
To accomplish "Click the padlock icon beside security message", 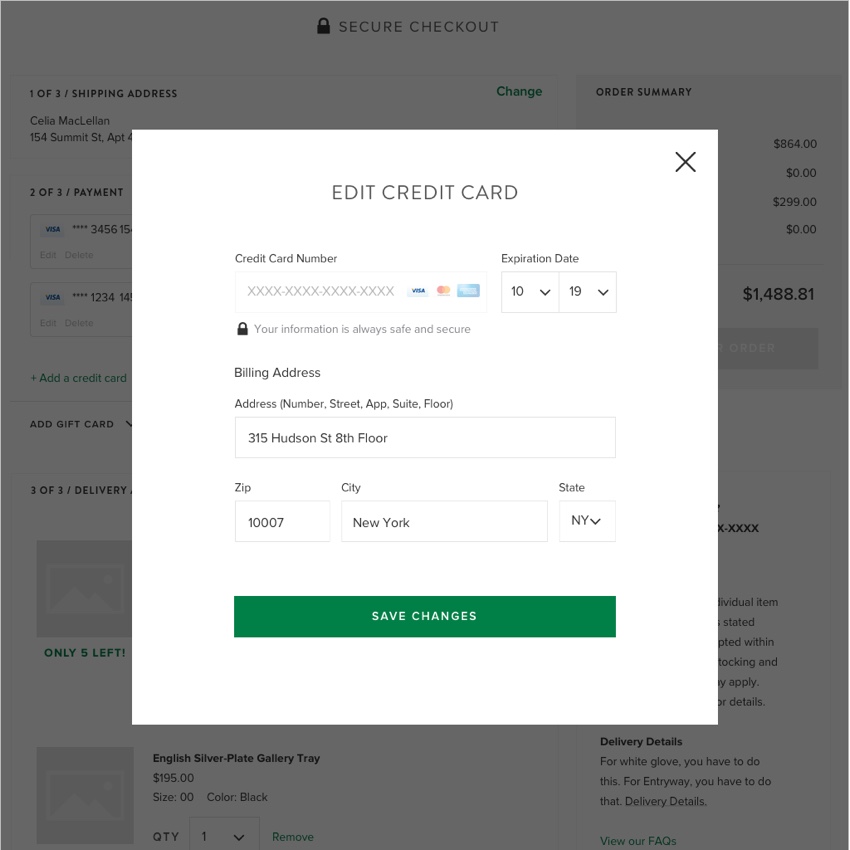I will (x=242, y=329).
